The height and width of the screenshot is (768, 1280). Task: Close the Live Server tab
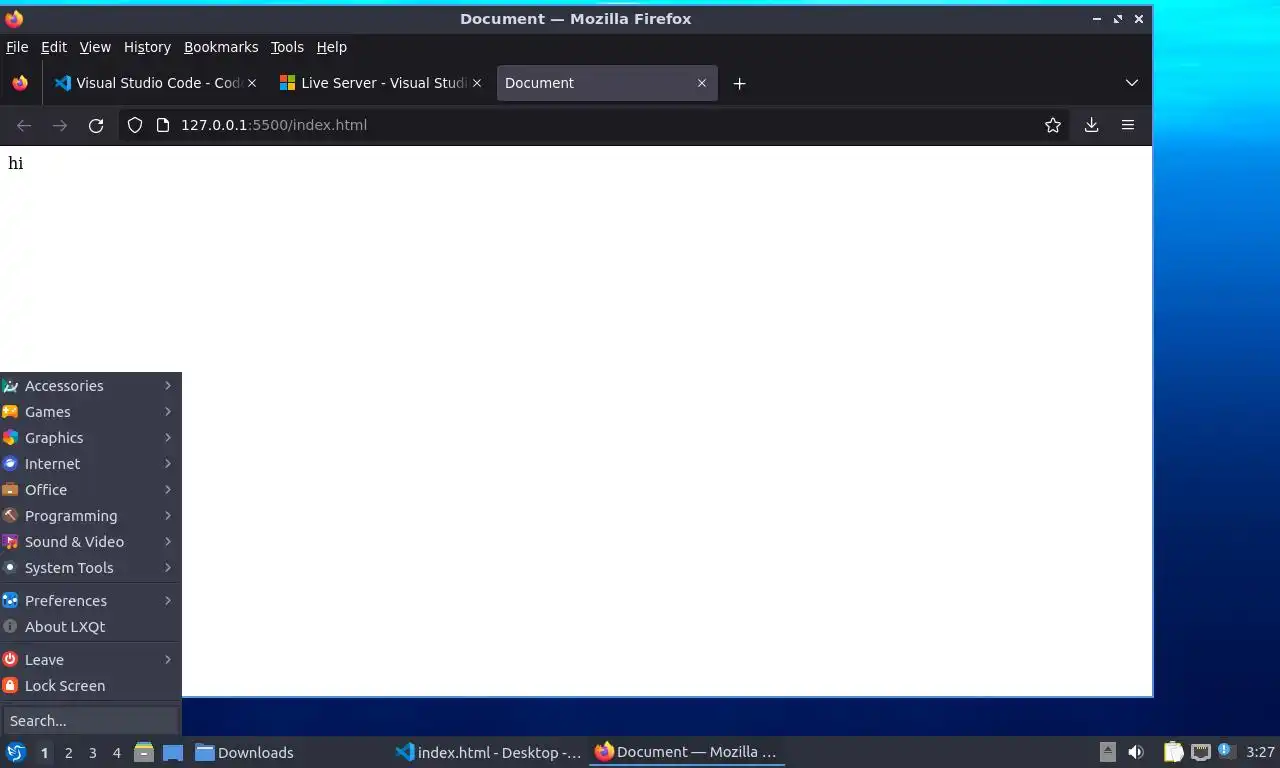point(476,83)
